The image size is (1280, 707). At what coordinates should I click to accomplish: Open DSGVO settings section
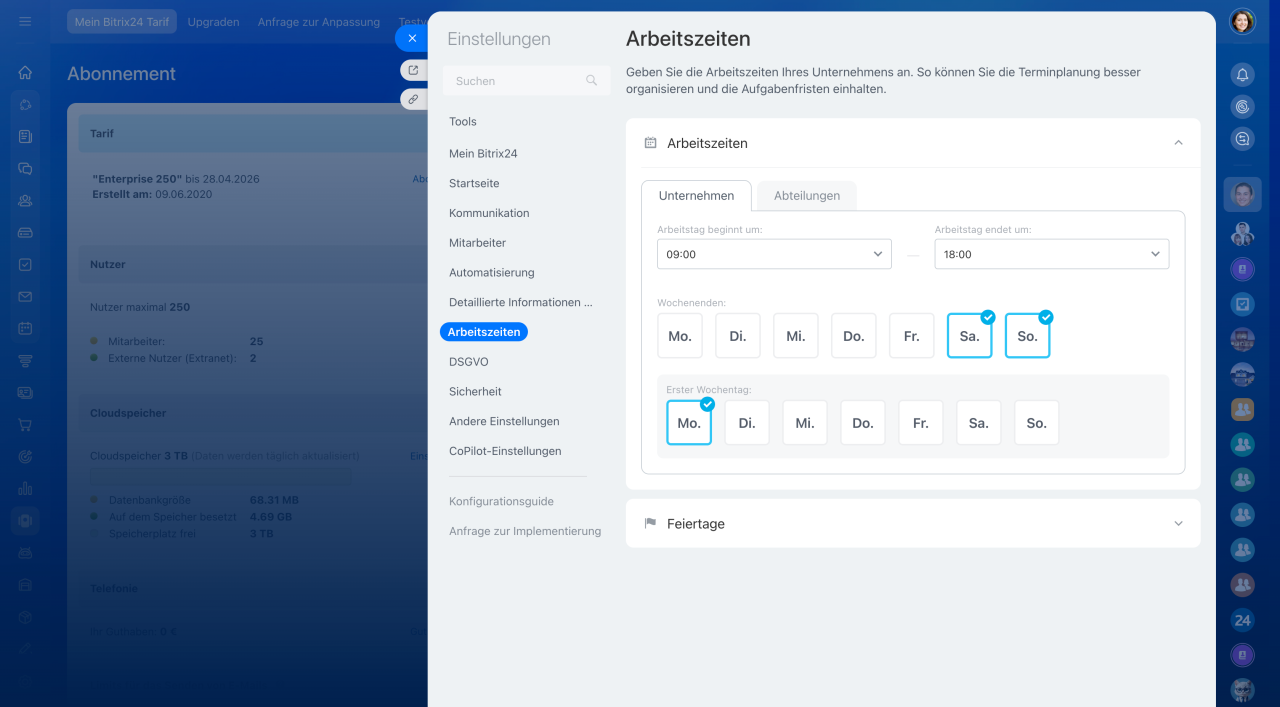tap(469, 362)
